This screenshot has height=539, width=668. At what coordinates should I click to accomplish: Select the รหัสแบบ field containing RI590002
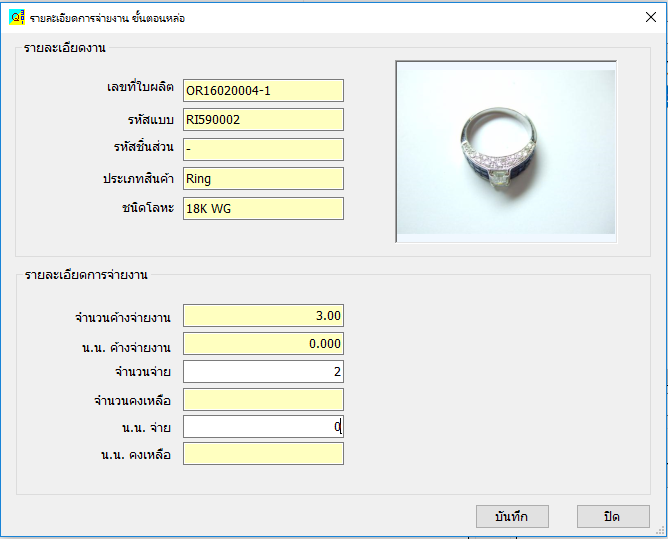point(263,120)
